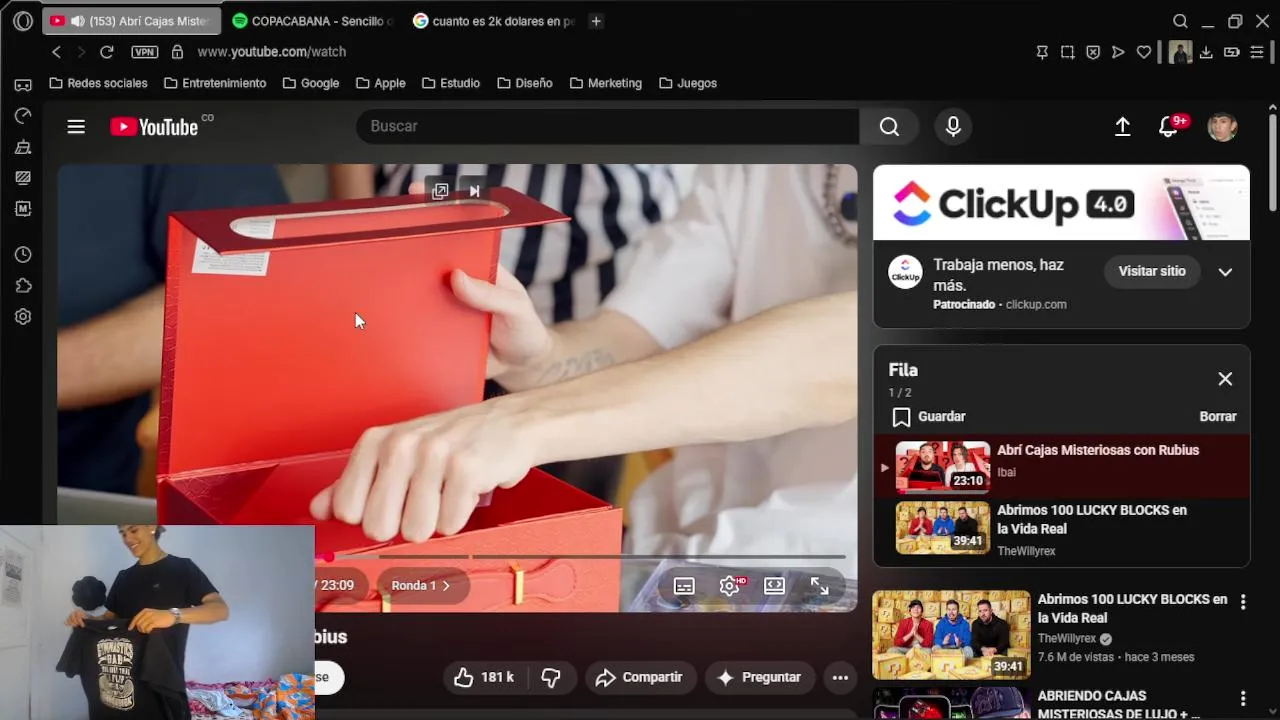This screenshot has height=720, width=1280.
Task: Mute the YouTube tab via speaker icon
Action: [x=77, y=21]
